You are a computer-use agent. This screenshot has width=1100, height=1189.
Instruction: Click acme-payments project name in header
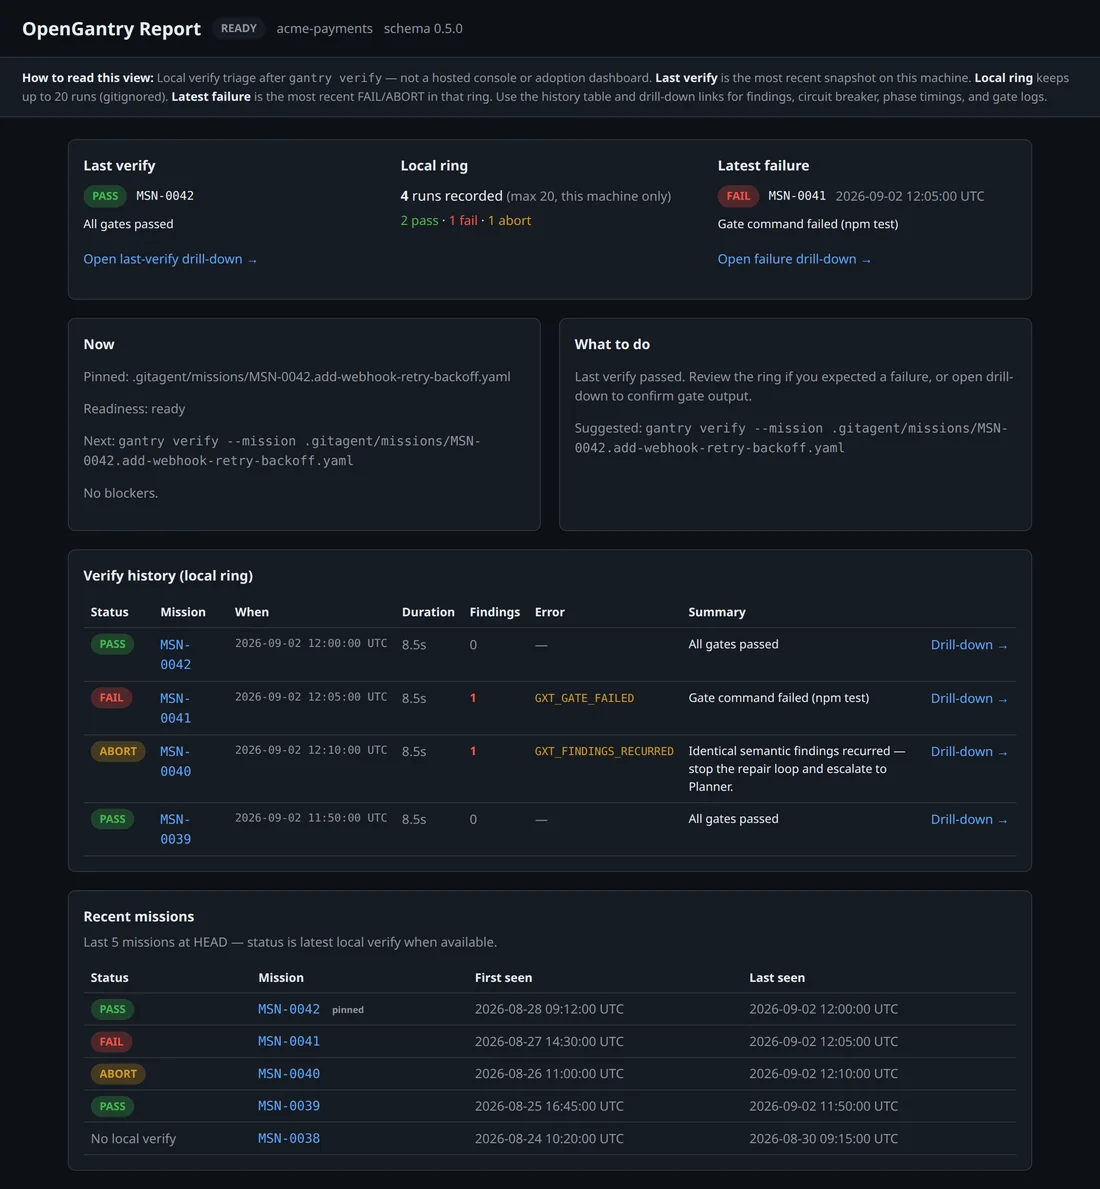pos(324,29)
